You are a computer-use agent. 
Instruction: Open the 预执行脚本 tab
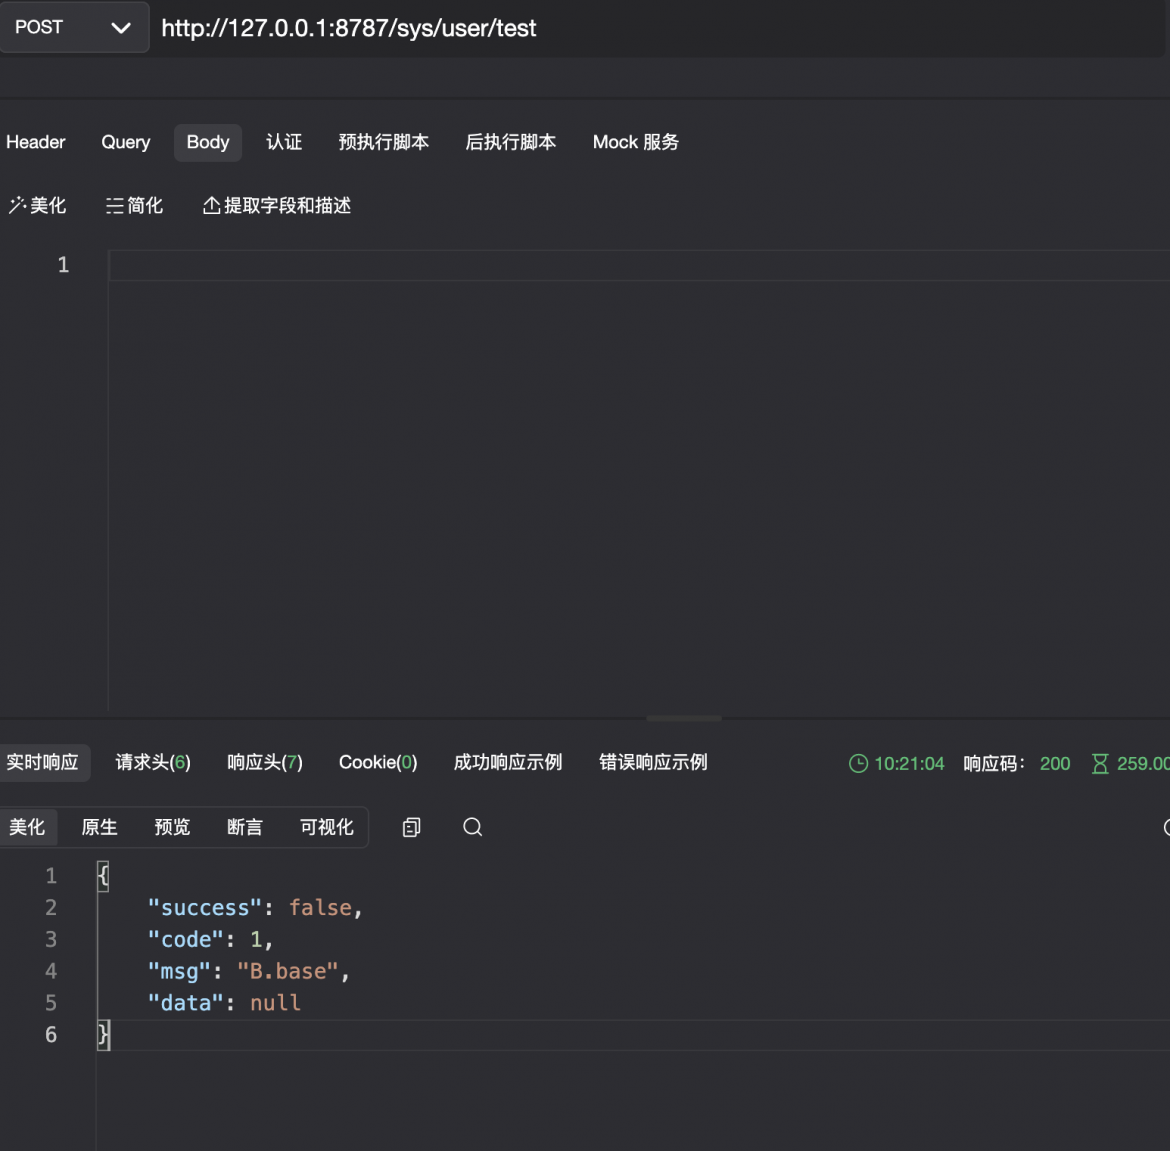[384, 142]
